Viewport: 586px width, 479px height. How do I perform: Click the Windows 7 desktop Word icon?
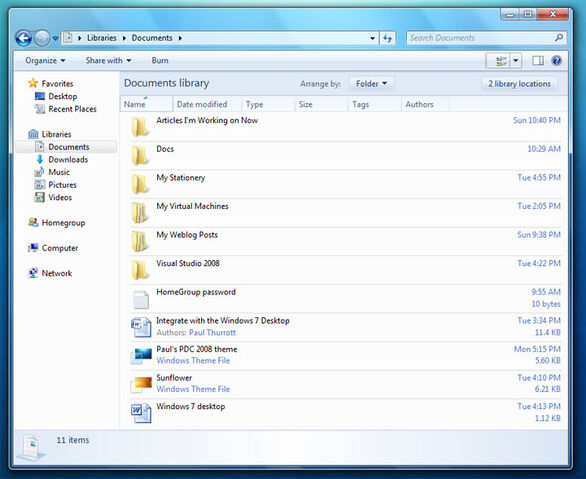[141, 413]
